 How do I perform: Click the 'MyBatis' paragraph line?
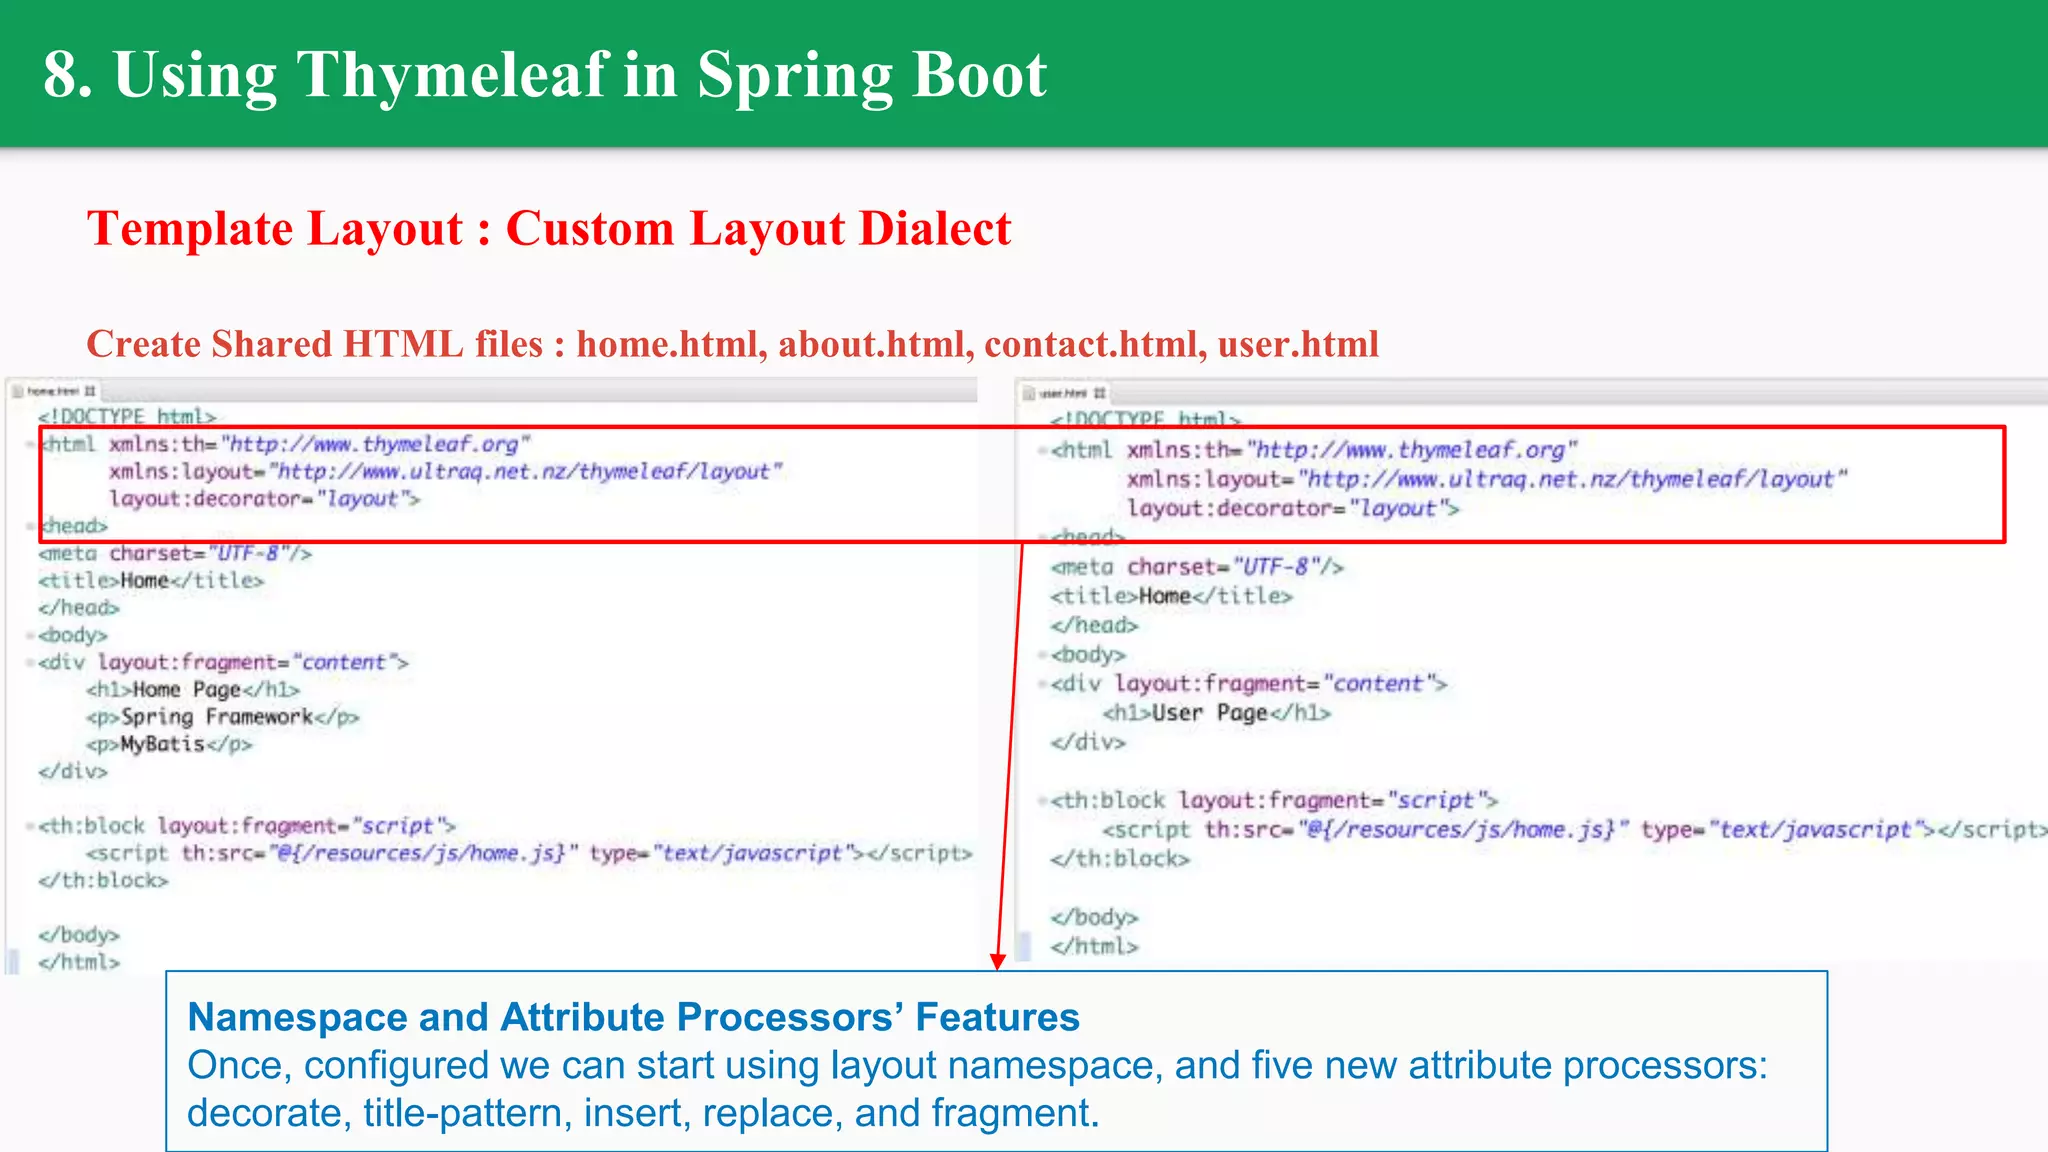168,744
